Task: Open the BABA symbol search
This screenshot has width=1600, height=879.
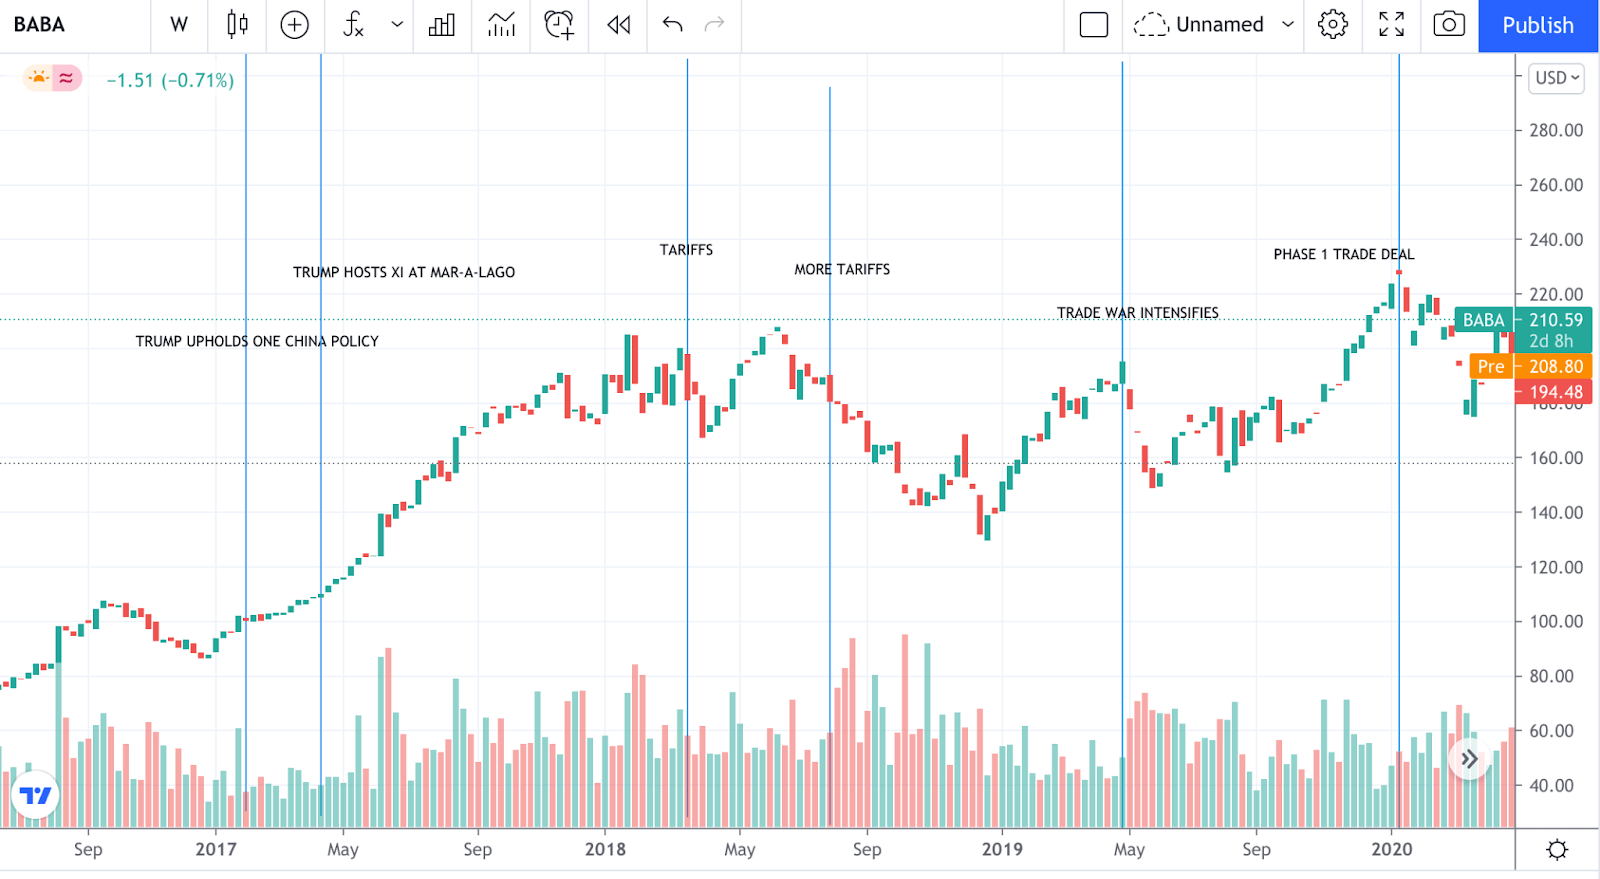Action: click(x=39, y=25)
